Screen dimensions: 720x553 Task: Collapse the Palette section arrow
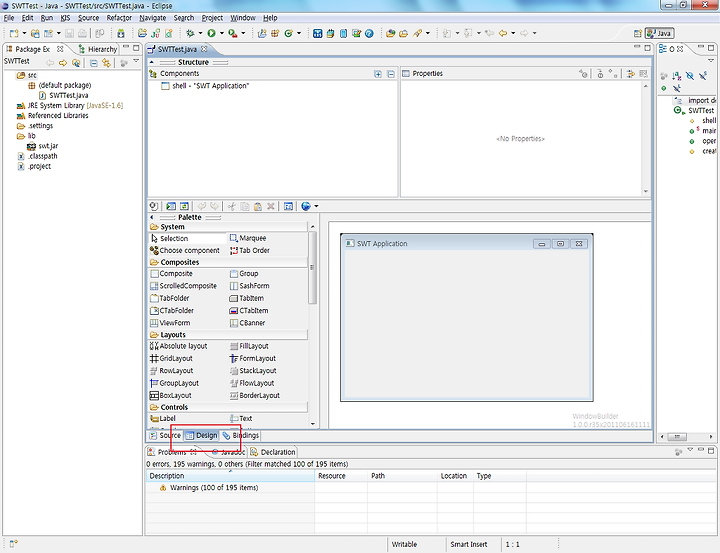coord(152,217)
